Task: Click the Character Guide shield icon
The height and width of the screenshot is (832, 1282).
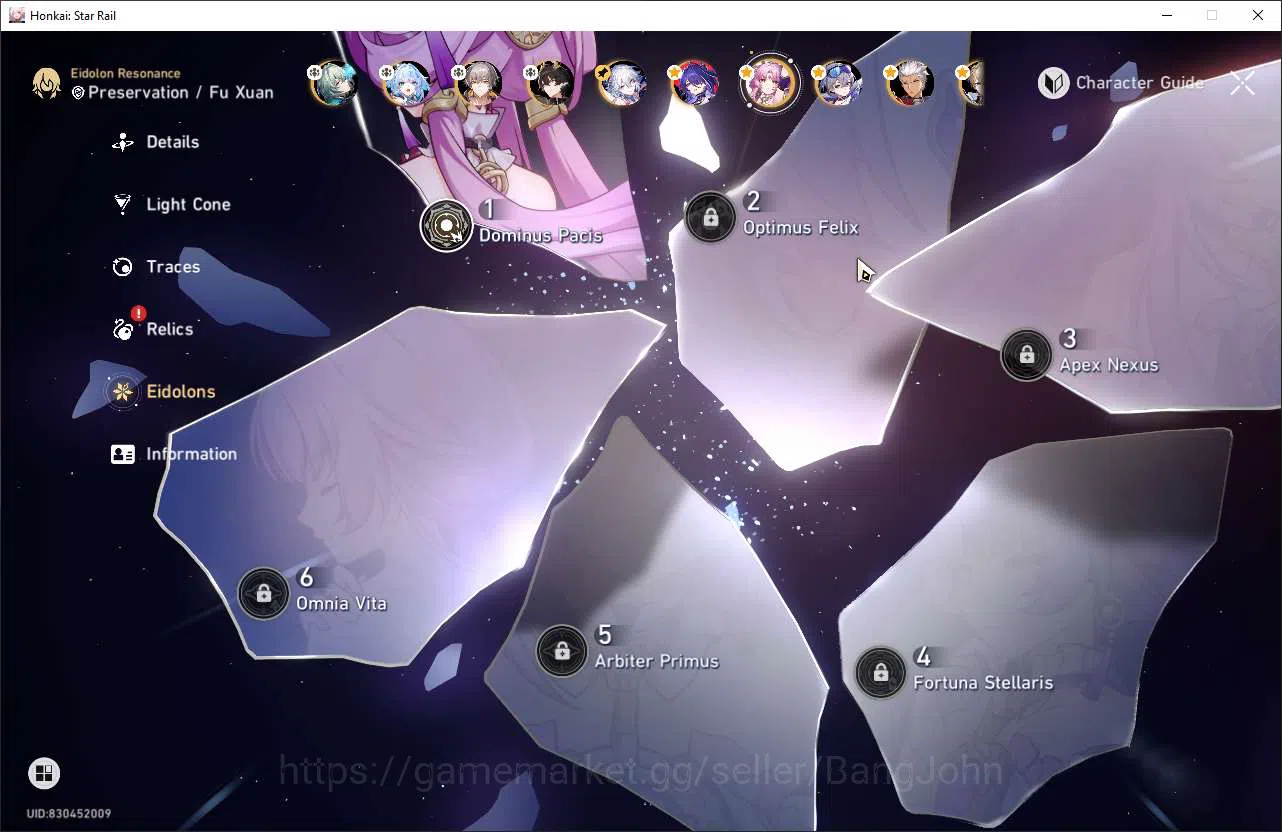Action: coord(1053,83)
